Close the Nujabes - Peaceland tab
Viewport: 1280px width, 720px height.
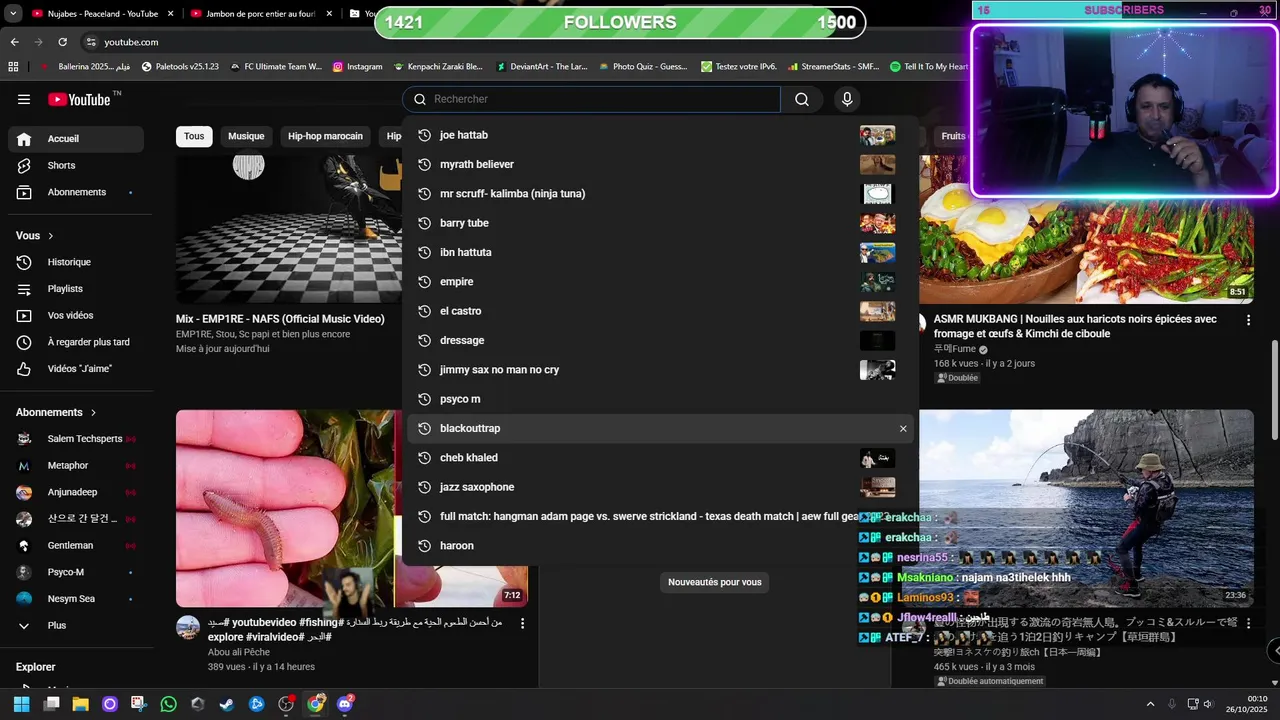coord(170,14)
